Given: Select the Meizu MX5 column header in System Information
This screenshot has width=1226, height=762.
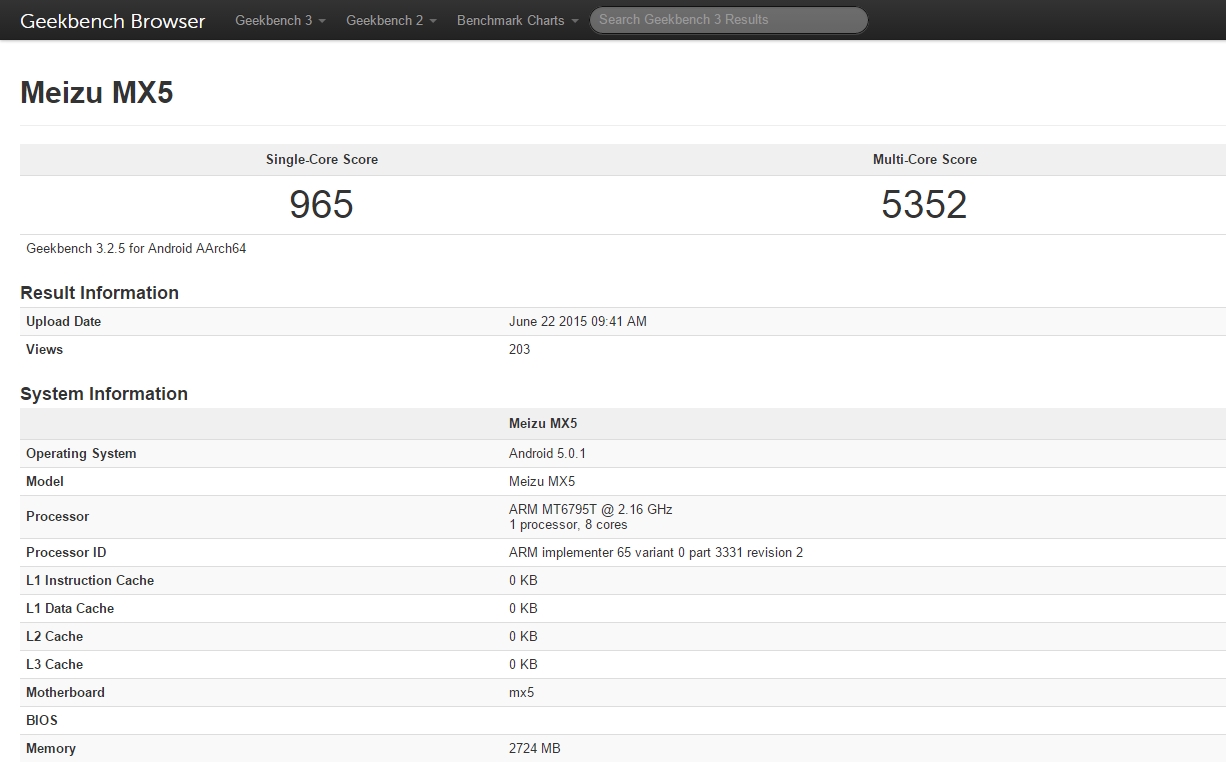Looking at the screenshot, I should pyautogui.click(x=543, y=423).
